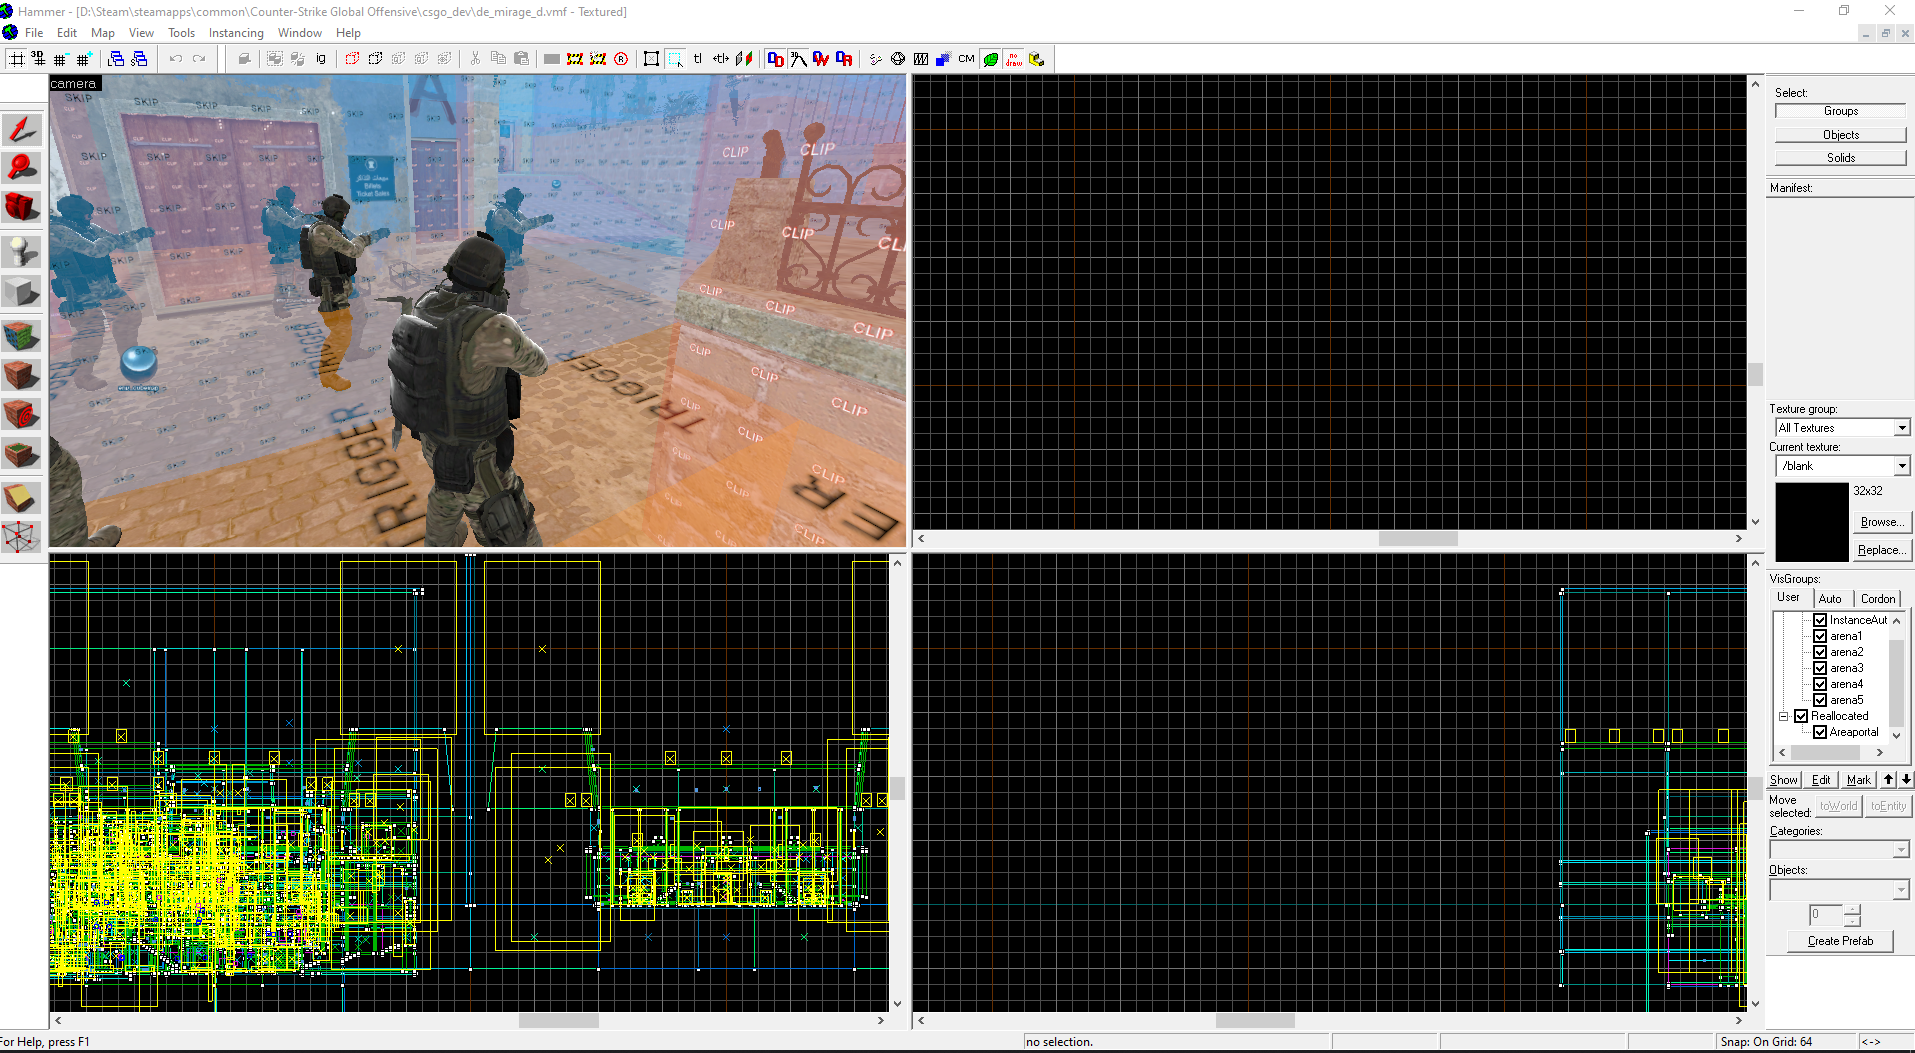Select the Vertex manipulation tool
The width and height of the screenshot is (1915, 1053).
point(21,536)
